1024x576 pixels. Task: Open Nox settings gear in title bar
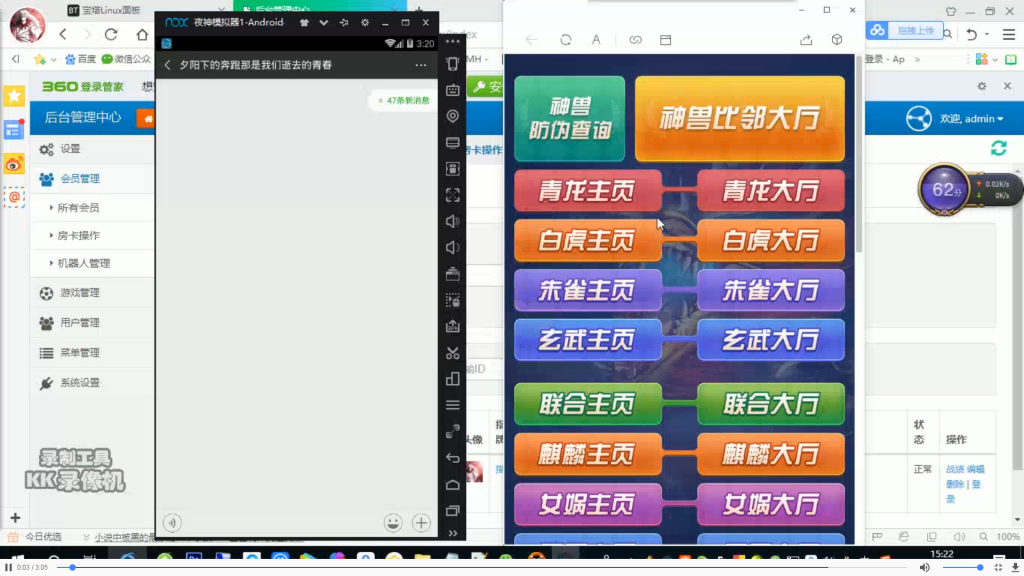click(x=365, y=22)
